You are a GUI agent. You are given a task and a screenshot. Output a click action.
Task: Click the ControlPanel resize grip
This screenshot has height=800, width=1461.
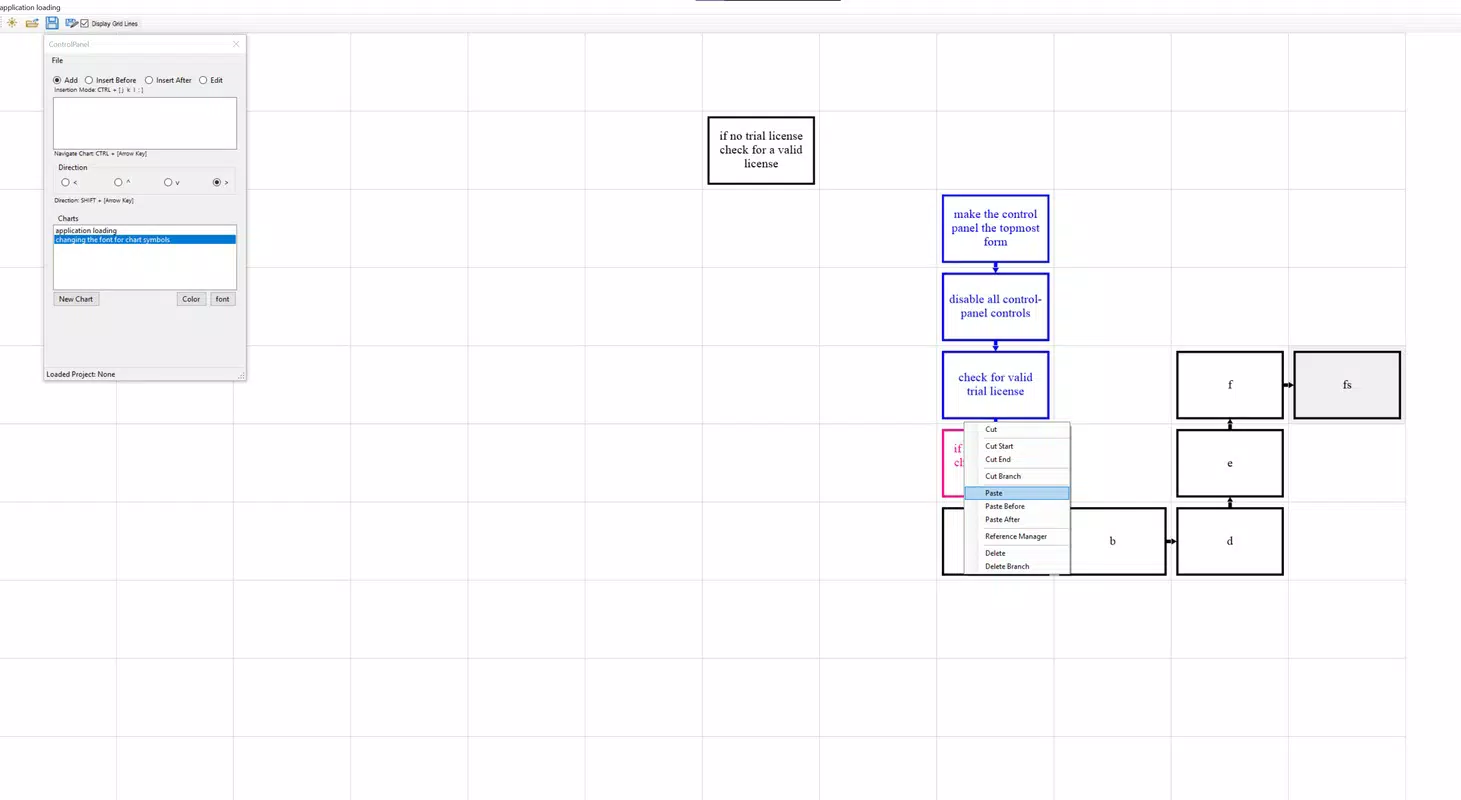pyautogui.click(x=241, y=375)
